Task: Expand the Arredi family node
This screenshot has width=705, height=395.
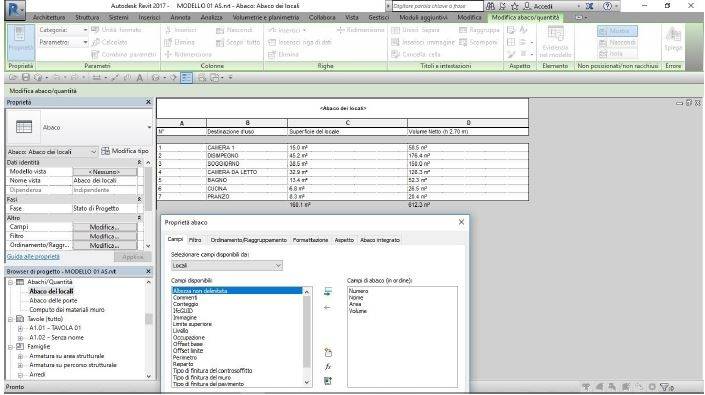Action: coord(20,375)
